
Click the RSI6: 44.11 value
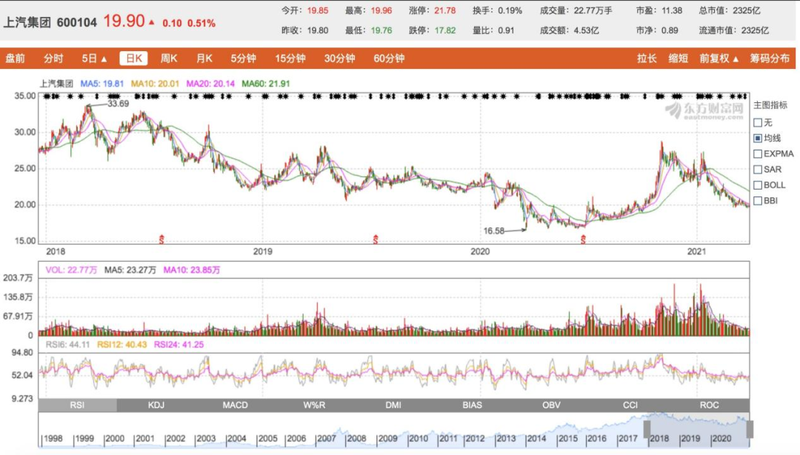point(67,345)
